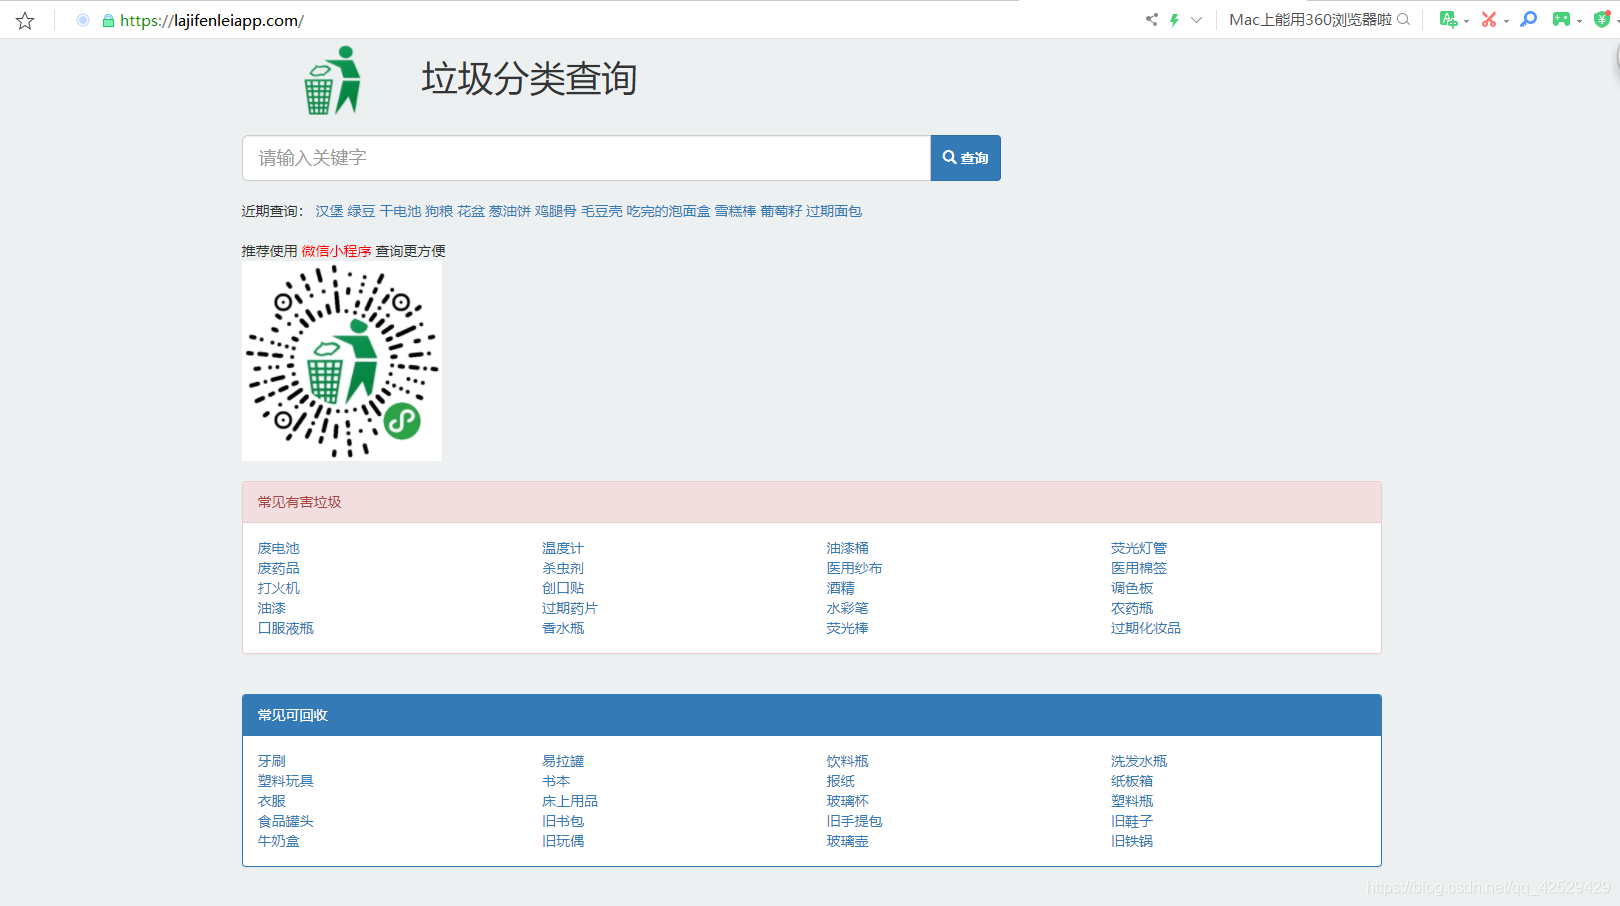Click the red scissors screenshot icon
Image resolution: width=1620 pixels, height=906 pixels.
click(x=1489, y=19)
